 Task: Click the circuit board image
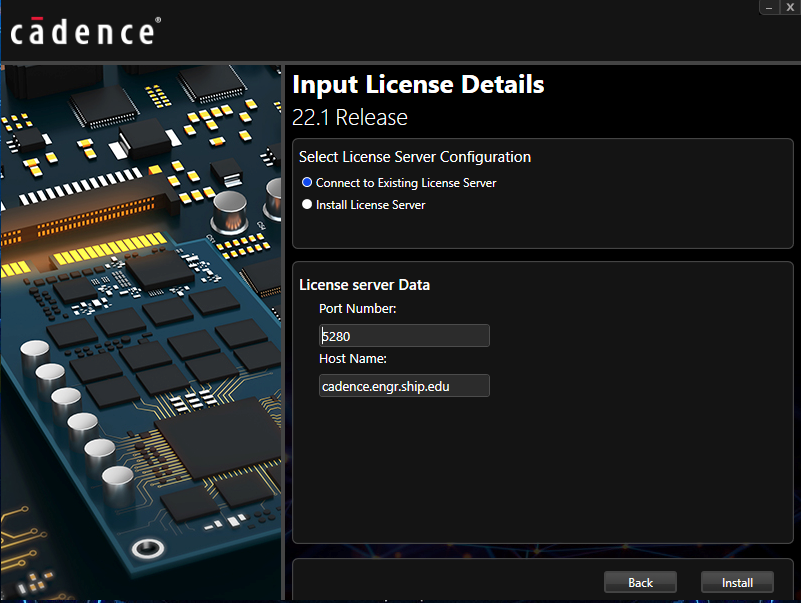(x=140, y=330)
